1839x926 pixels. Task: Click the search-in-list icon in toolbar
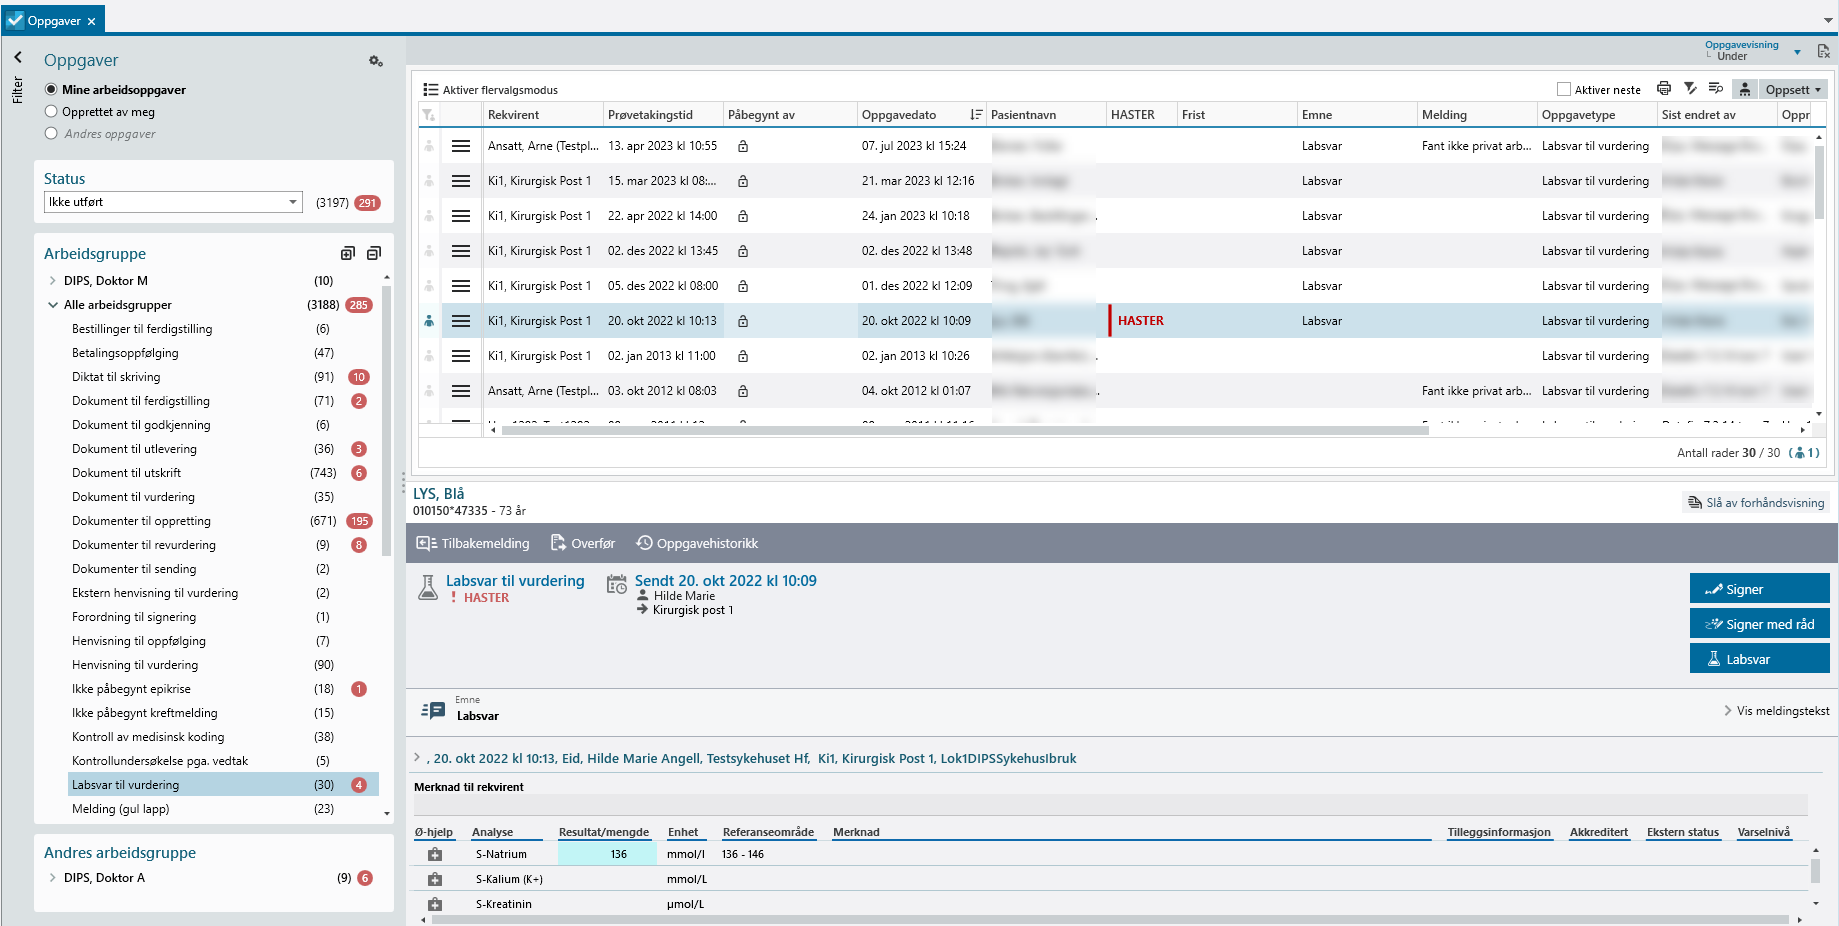point(1716,89)
